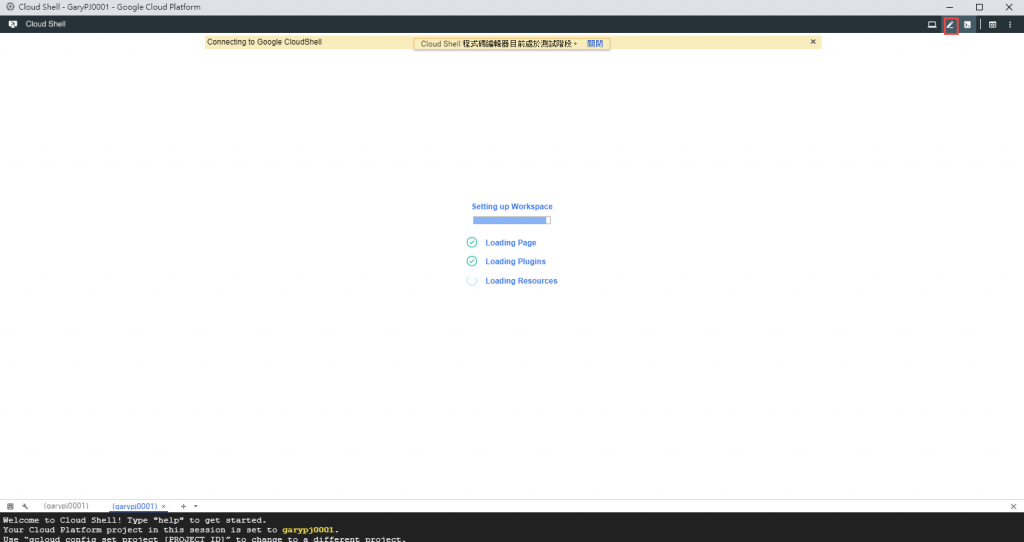Viewport: 1024px width, 542px height.
Task: Open terminal settings wrench icon
Action: [x=25, y=506]
